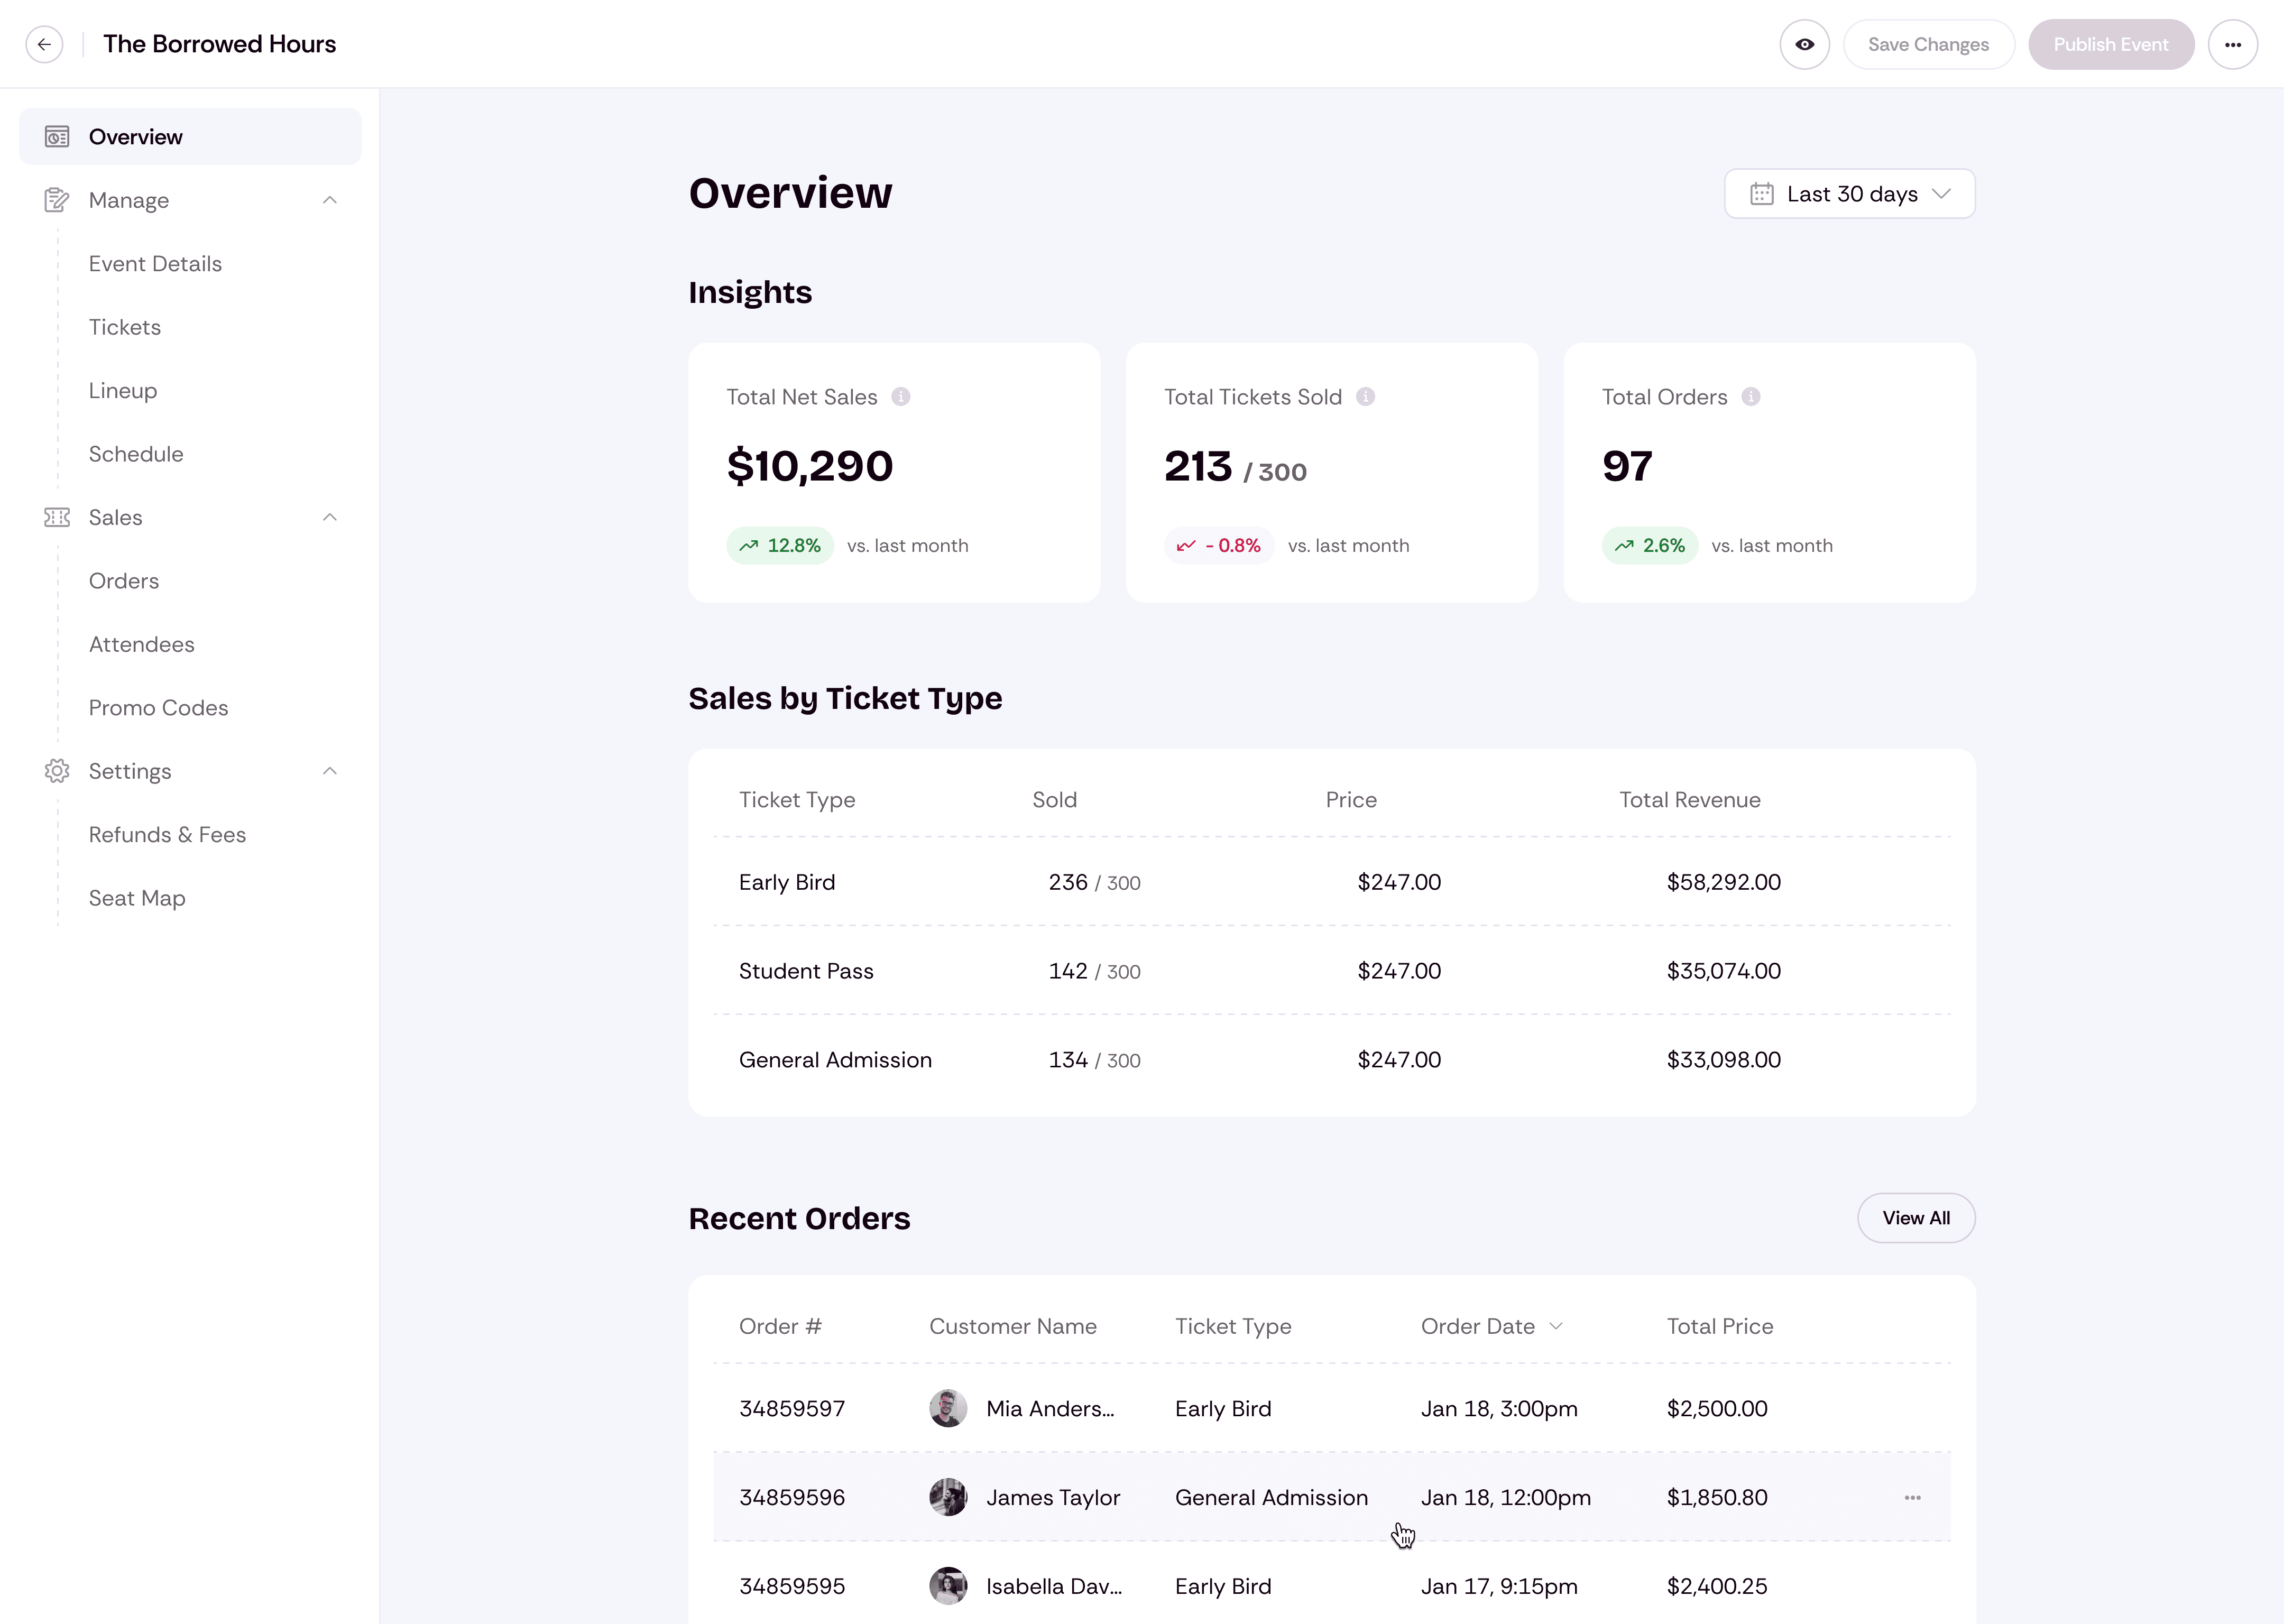Click the info icon beside Total Orders
The height and width of the screenshot is (1624, 2284).
(x=1751, y=397)
